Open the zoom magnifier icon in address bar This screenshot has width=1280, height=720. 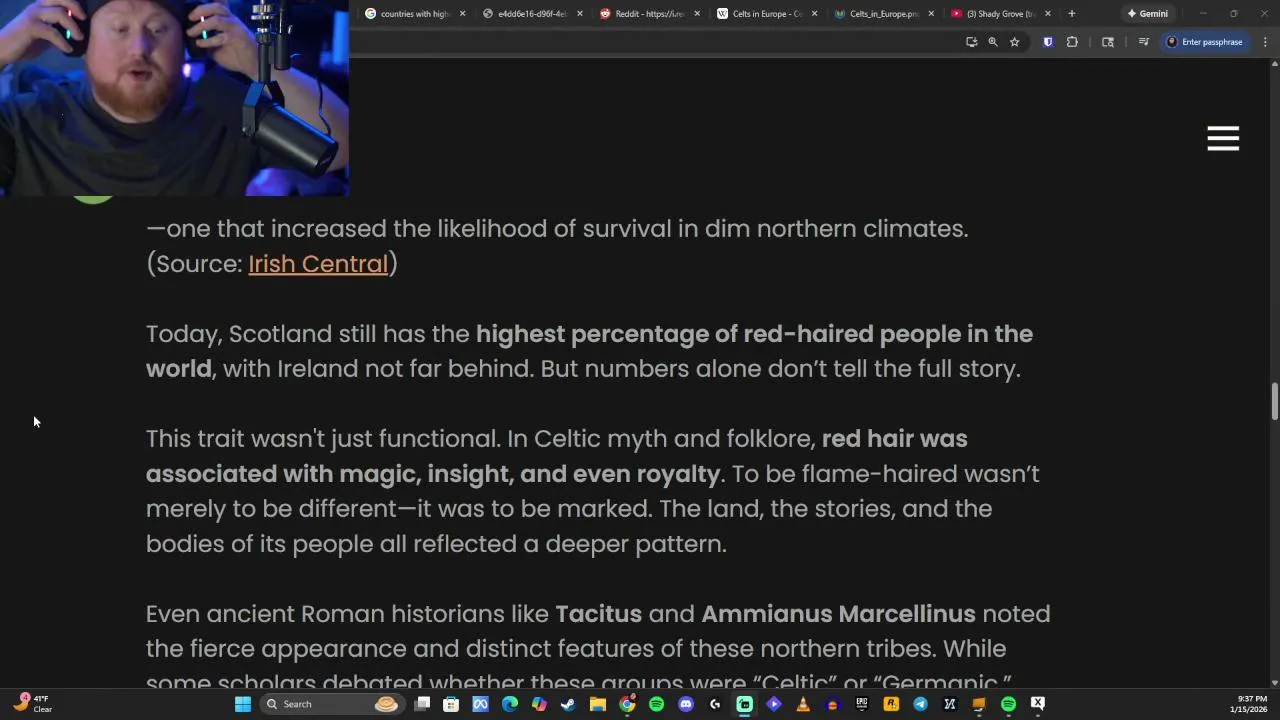(993, 42)
